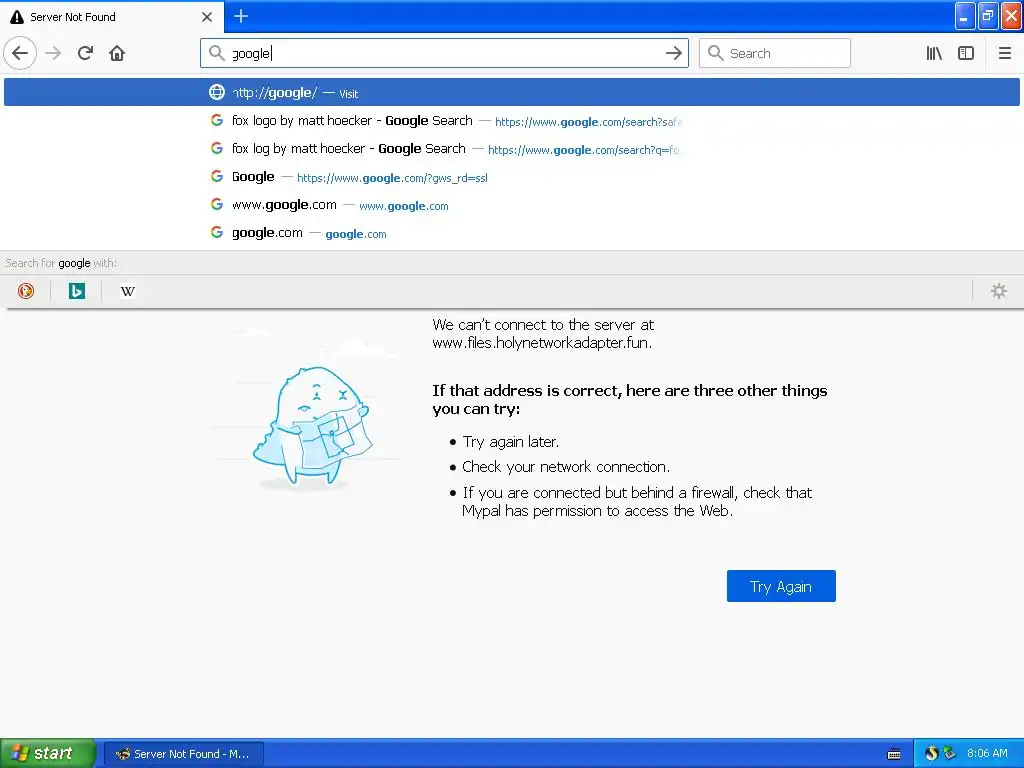The height and width of the screenshot is (768, 1024).
Task: Select www.google.com suggestion
Action: coord(512,205)
